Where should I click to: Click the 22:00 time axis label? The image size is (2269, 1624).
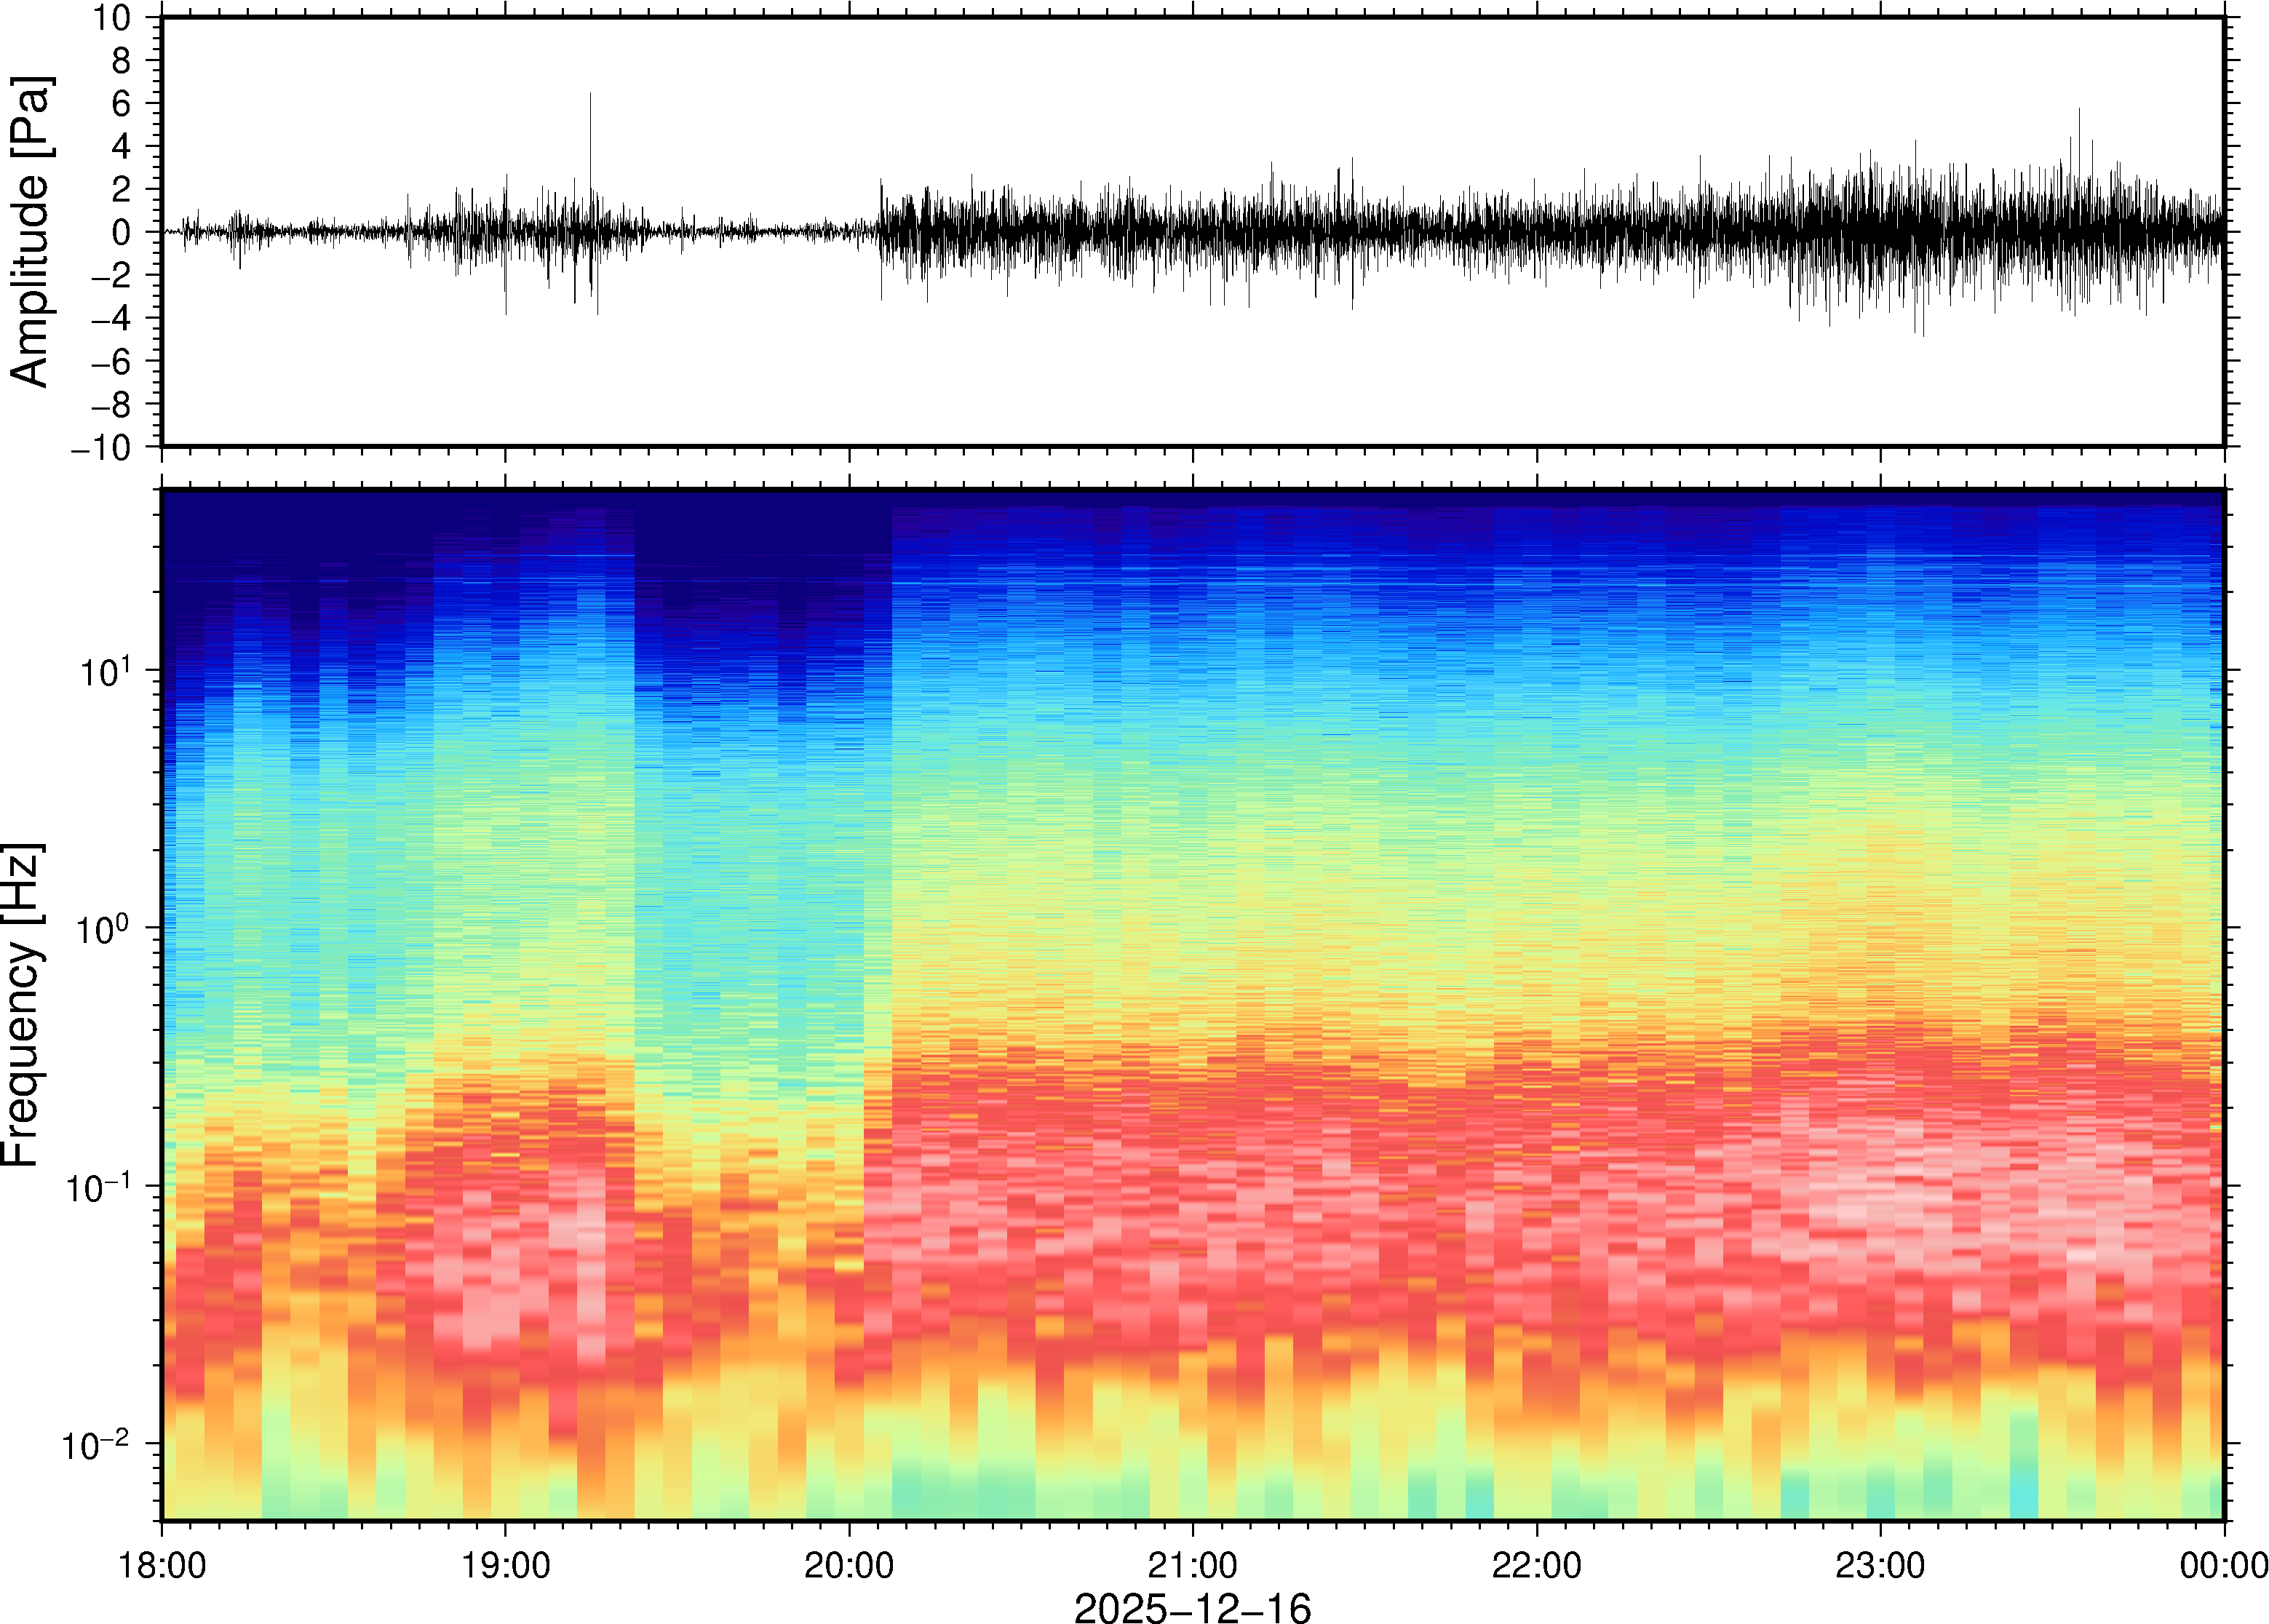pyautogui.click(x=1536, y=1565)
